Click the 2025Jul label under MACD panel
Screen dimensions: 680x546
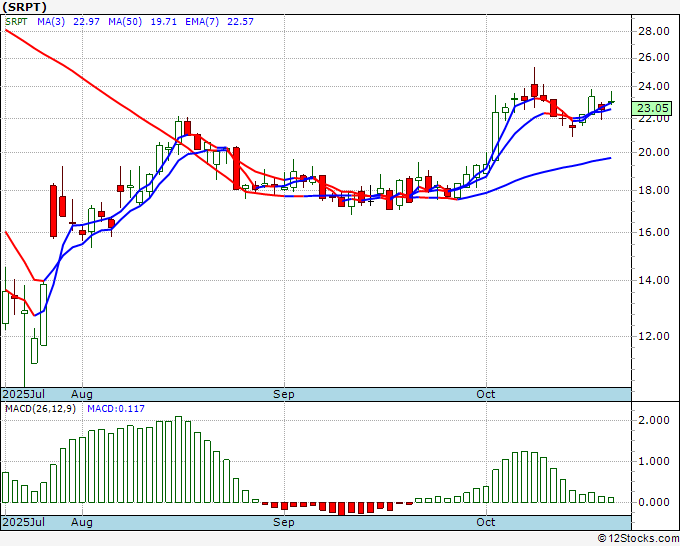tap(24, 522)
